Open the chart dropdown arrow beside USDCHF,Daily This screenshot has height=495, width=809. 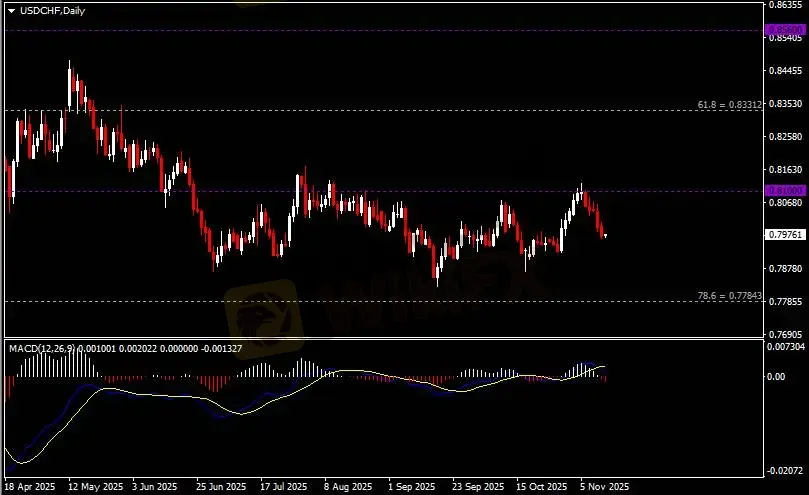click(x=11, y=10)
